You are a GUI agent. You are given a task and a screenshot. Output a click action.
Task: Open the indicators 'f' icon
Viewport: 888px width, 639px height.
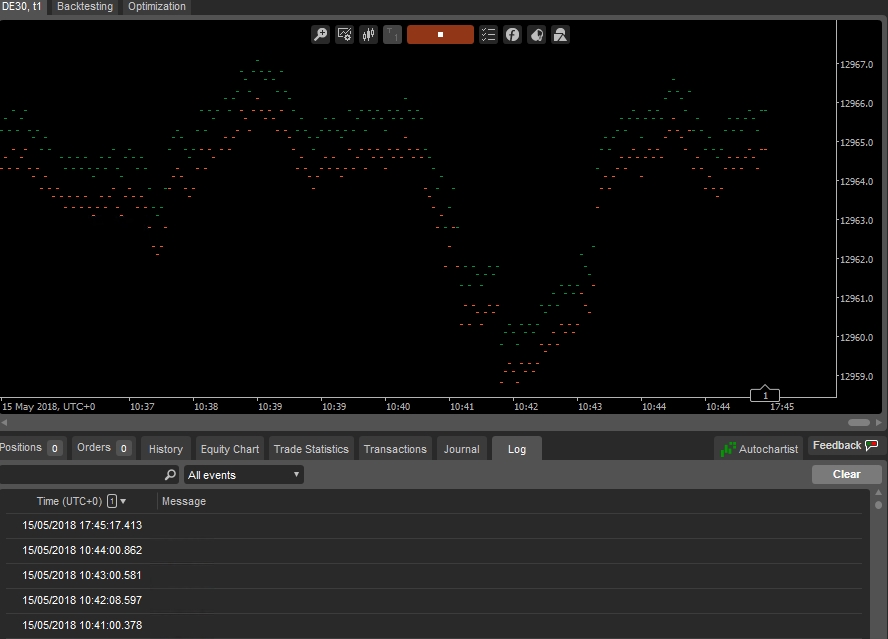tap(512, 35)
